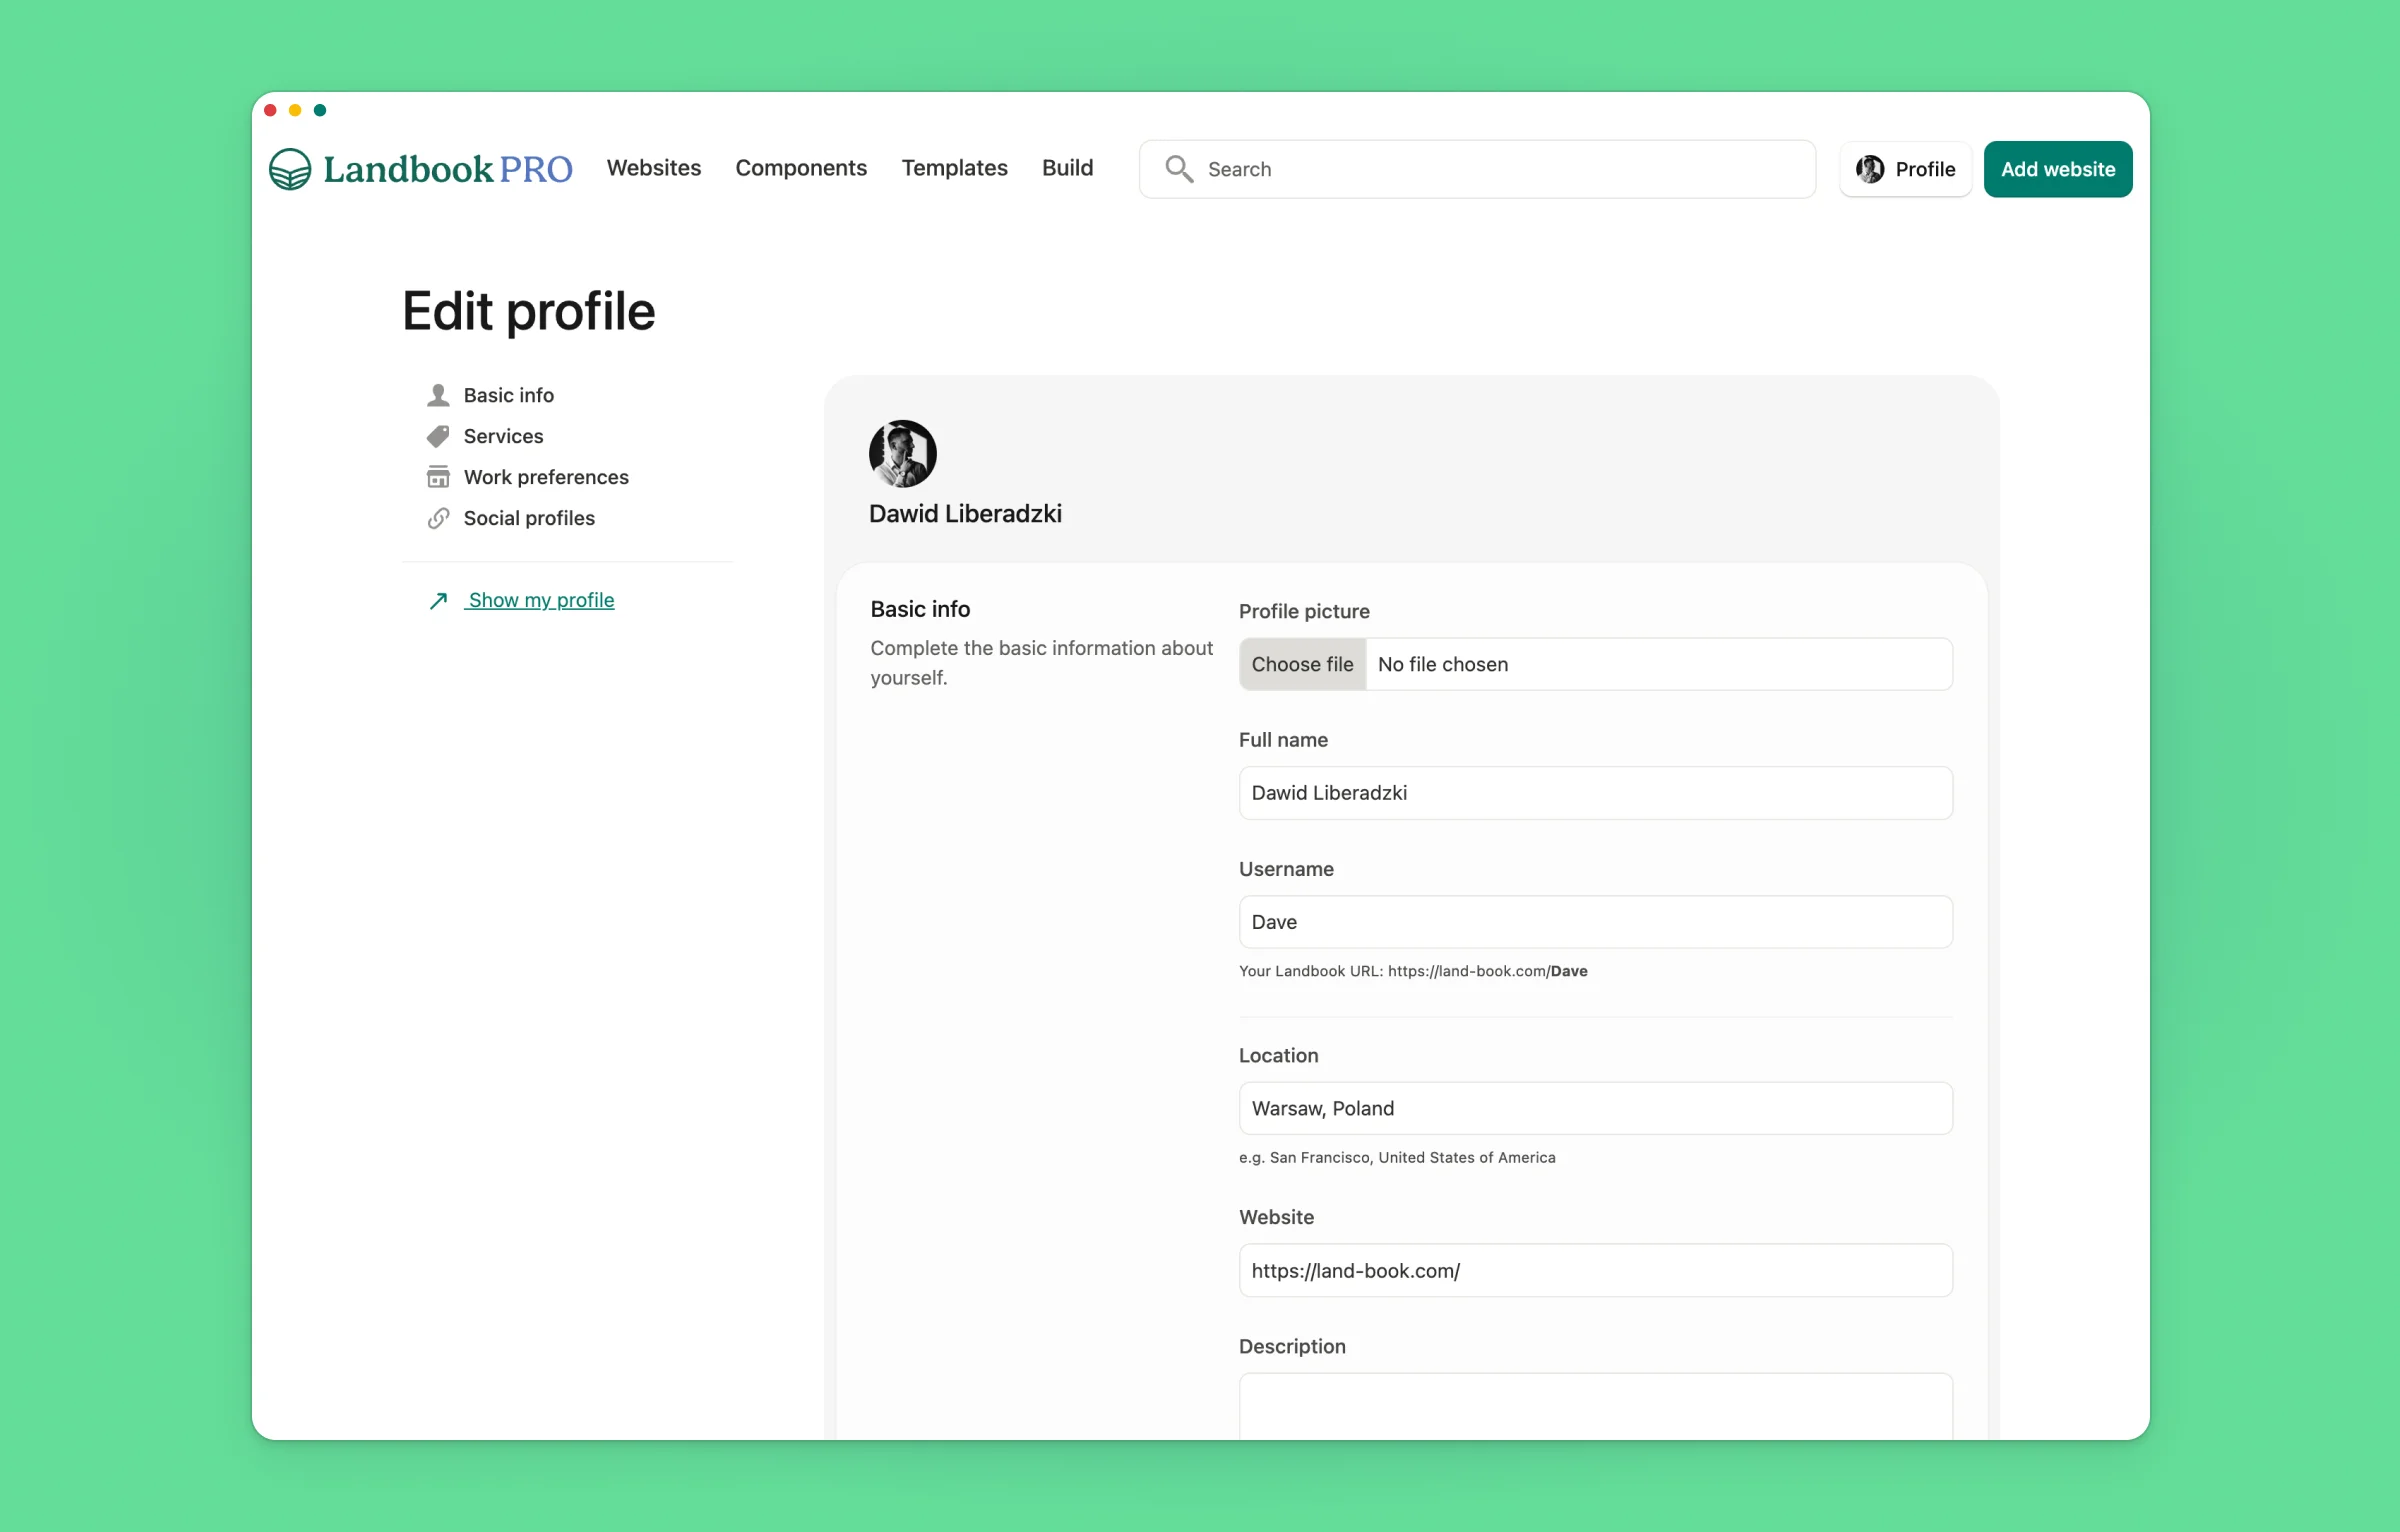Image resolution: width=2400 pixels, height=1532 pixels.
Task: Click the avatar in the Profile button
Action: click(1870, 169)
